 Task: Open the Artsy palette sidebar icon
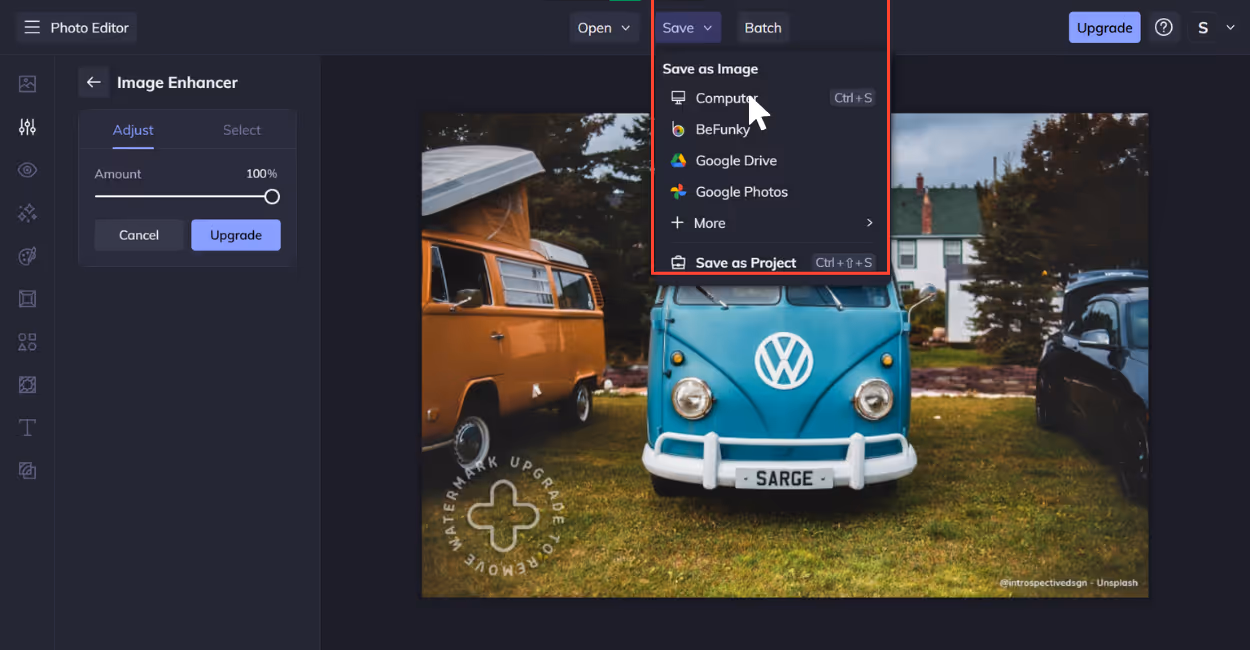point(27,256)
